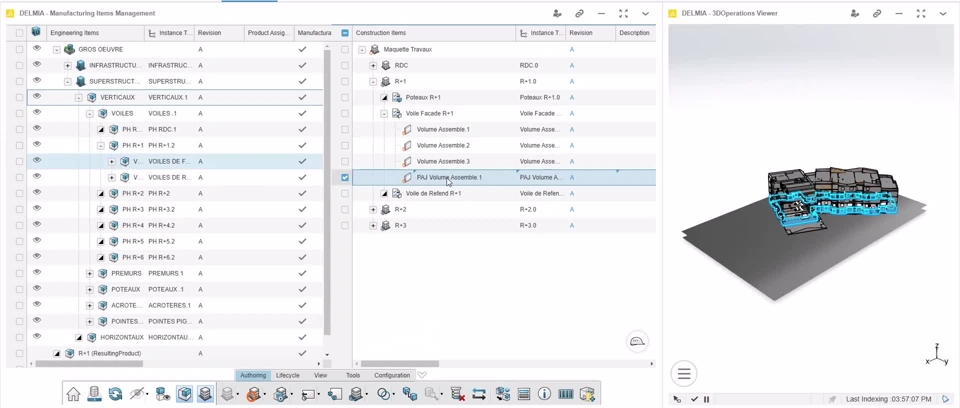Expand the INFRASTRUCTU... tree node
Viewport: 960px width, 408px height.
(68, 66)
